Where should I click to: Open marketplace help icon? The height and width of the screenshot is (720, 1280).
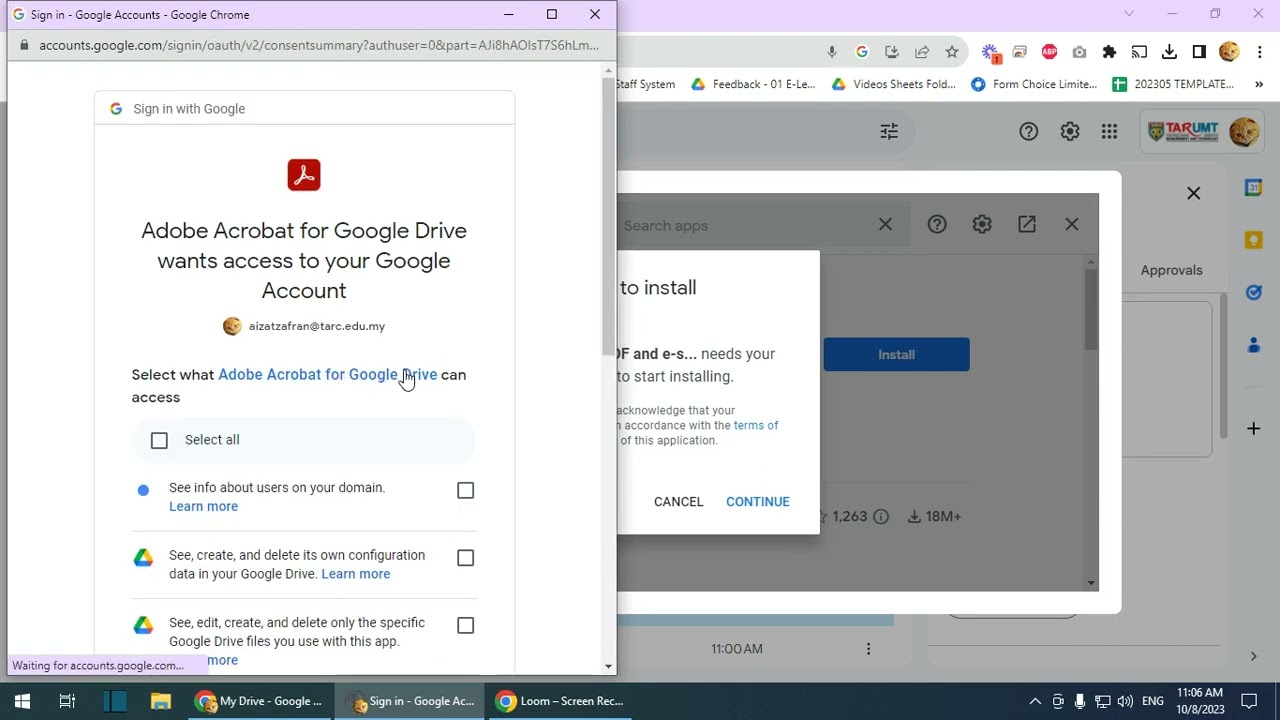[x=937, y=225]
